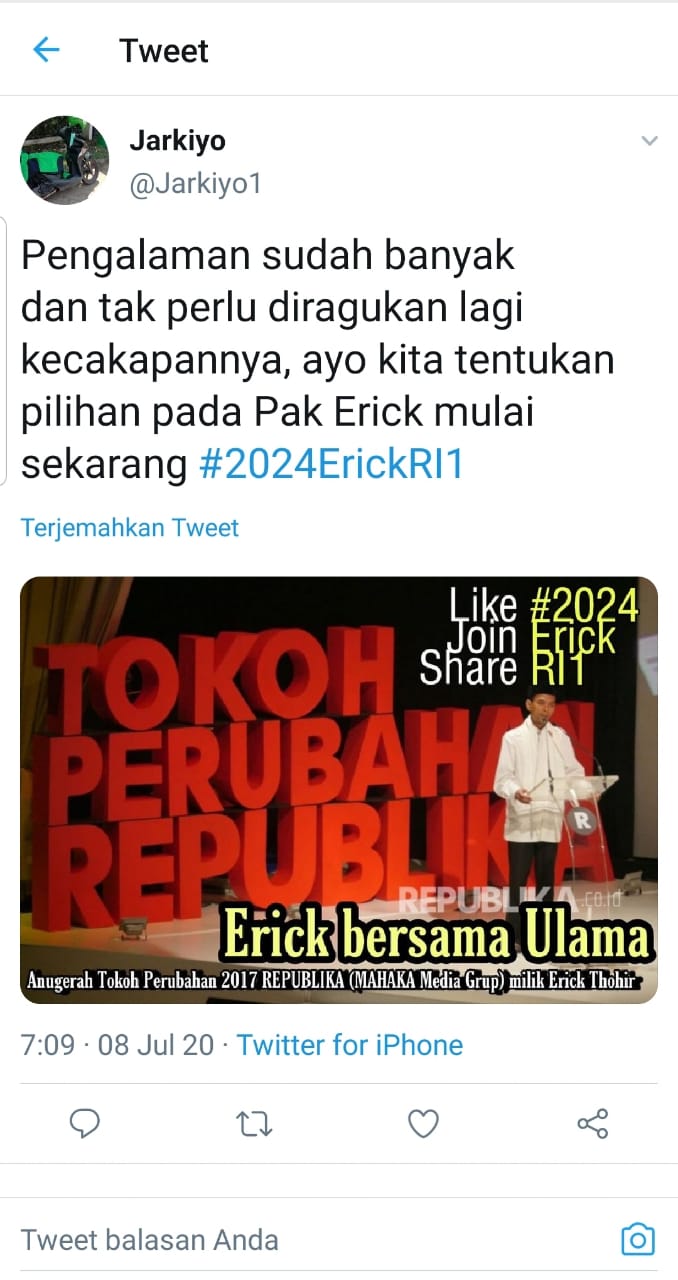Select the @Jarkiyo1 handle

click(x=195, y=184)
